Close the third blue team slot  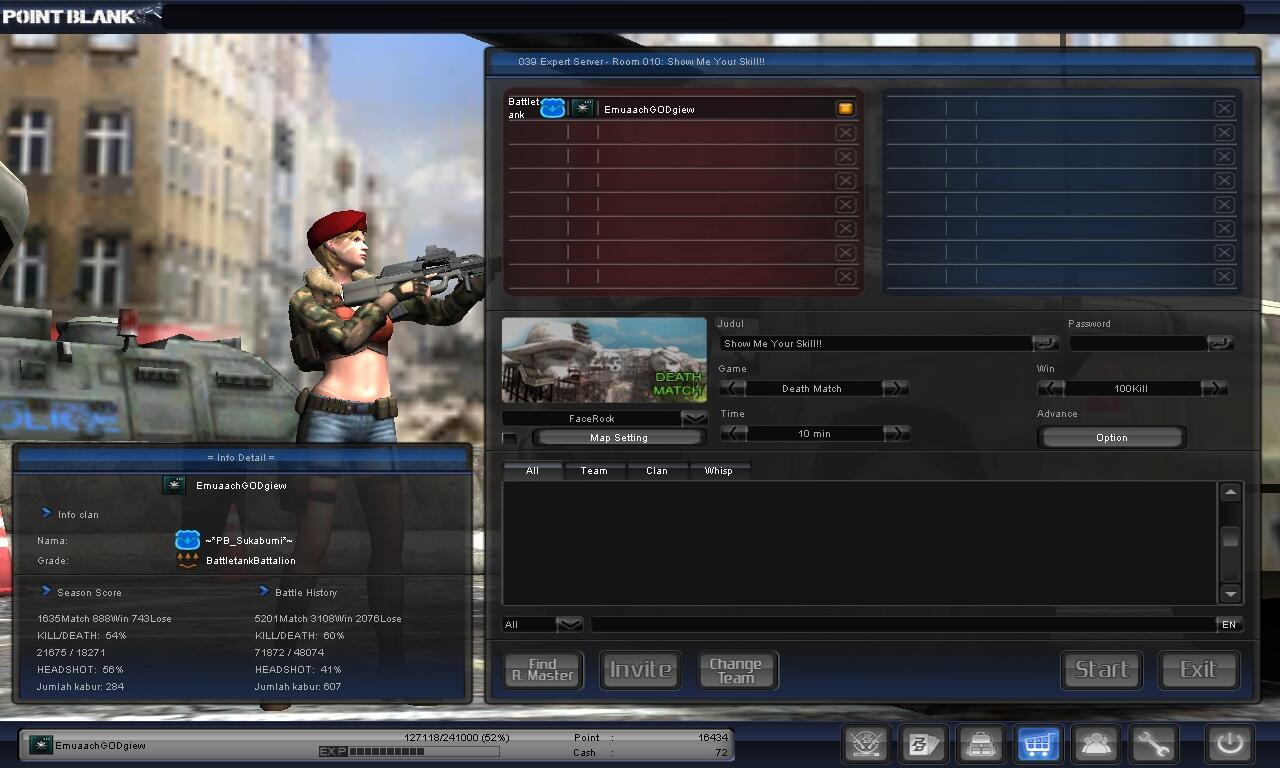[x=1224, y=157]
